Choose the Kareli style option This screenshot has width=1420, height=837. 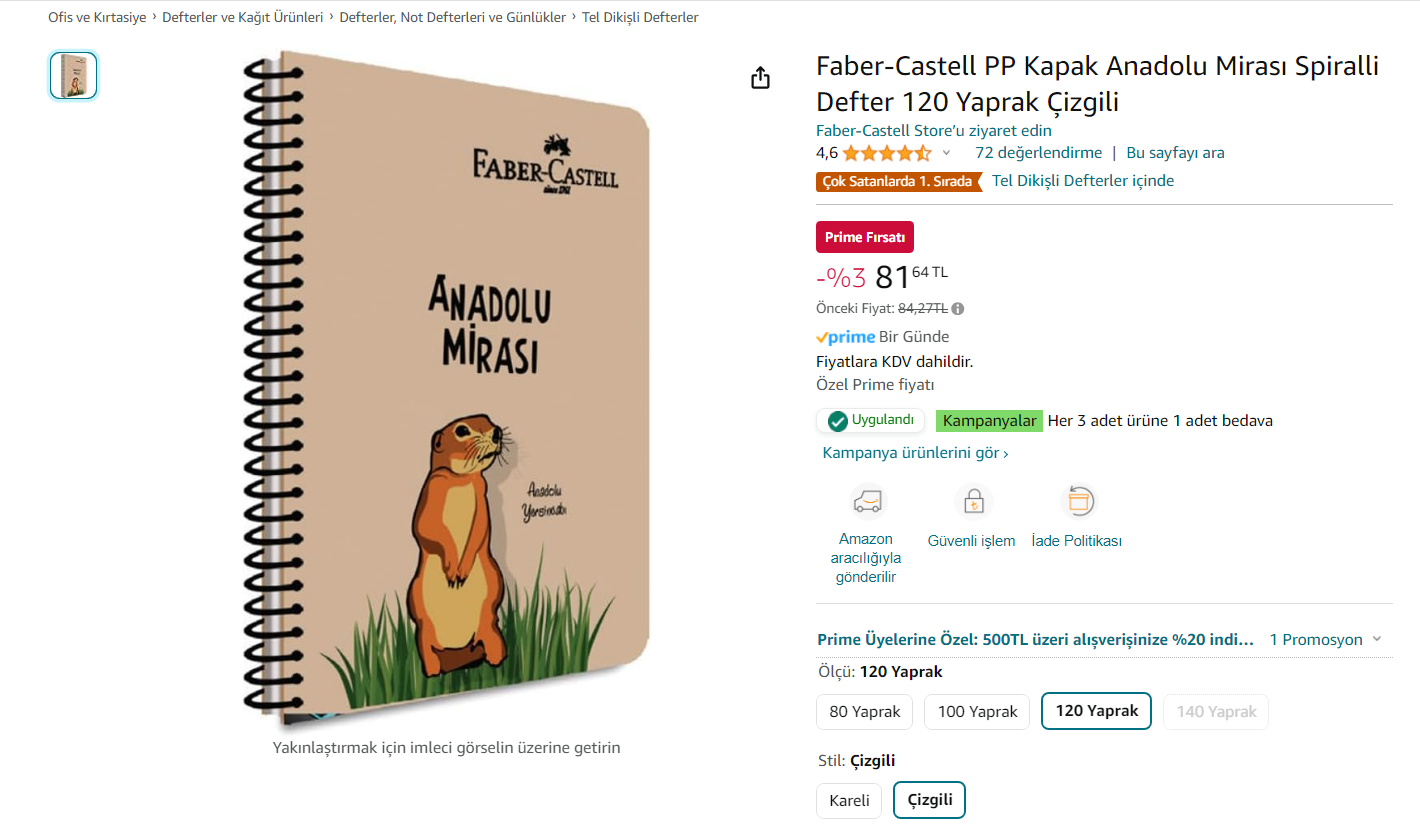pyautogui.click(x=850, y=801)
